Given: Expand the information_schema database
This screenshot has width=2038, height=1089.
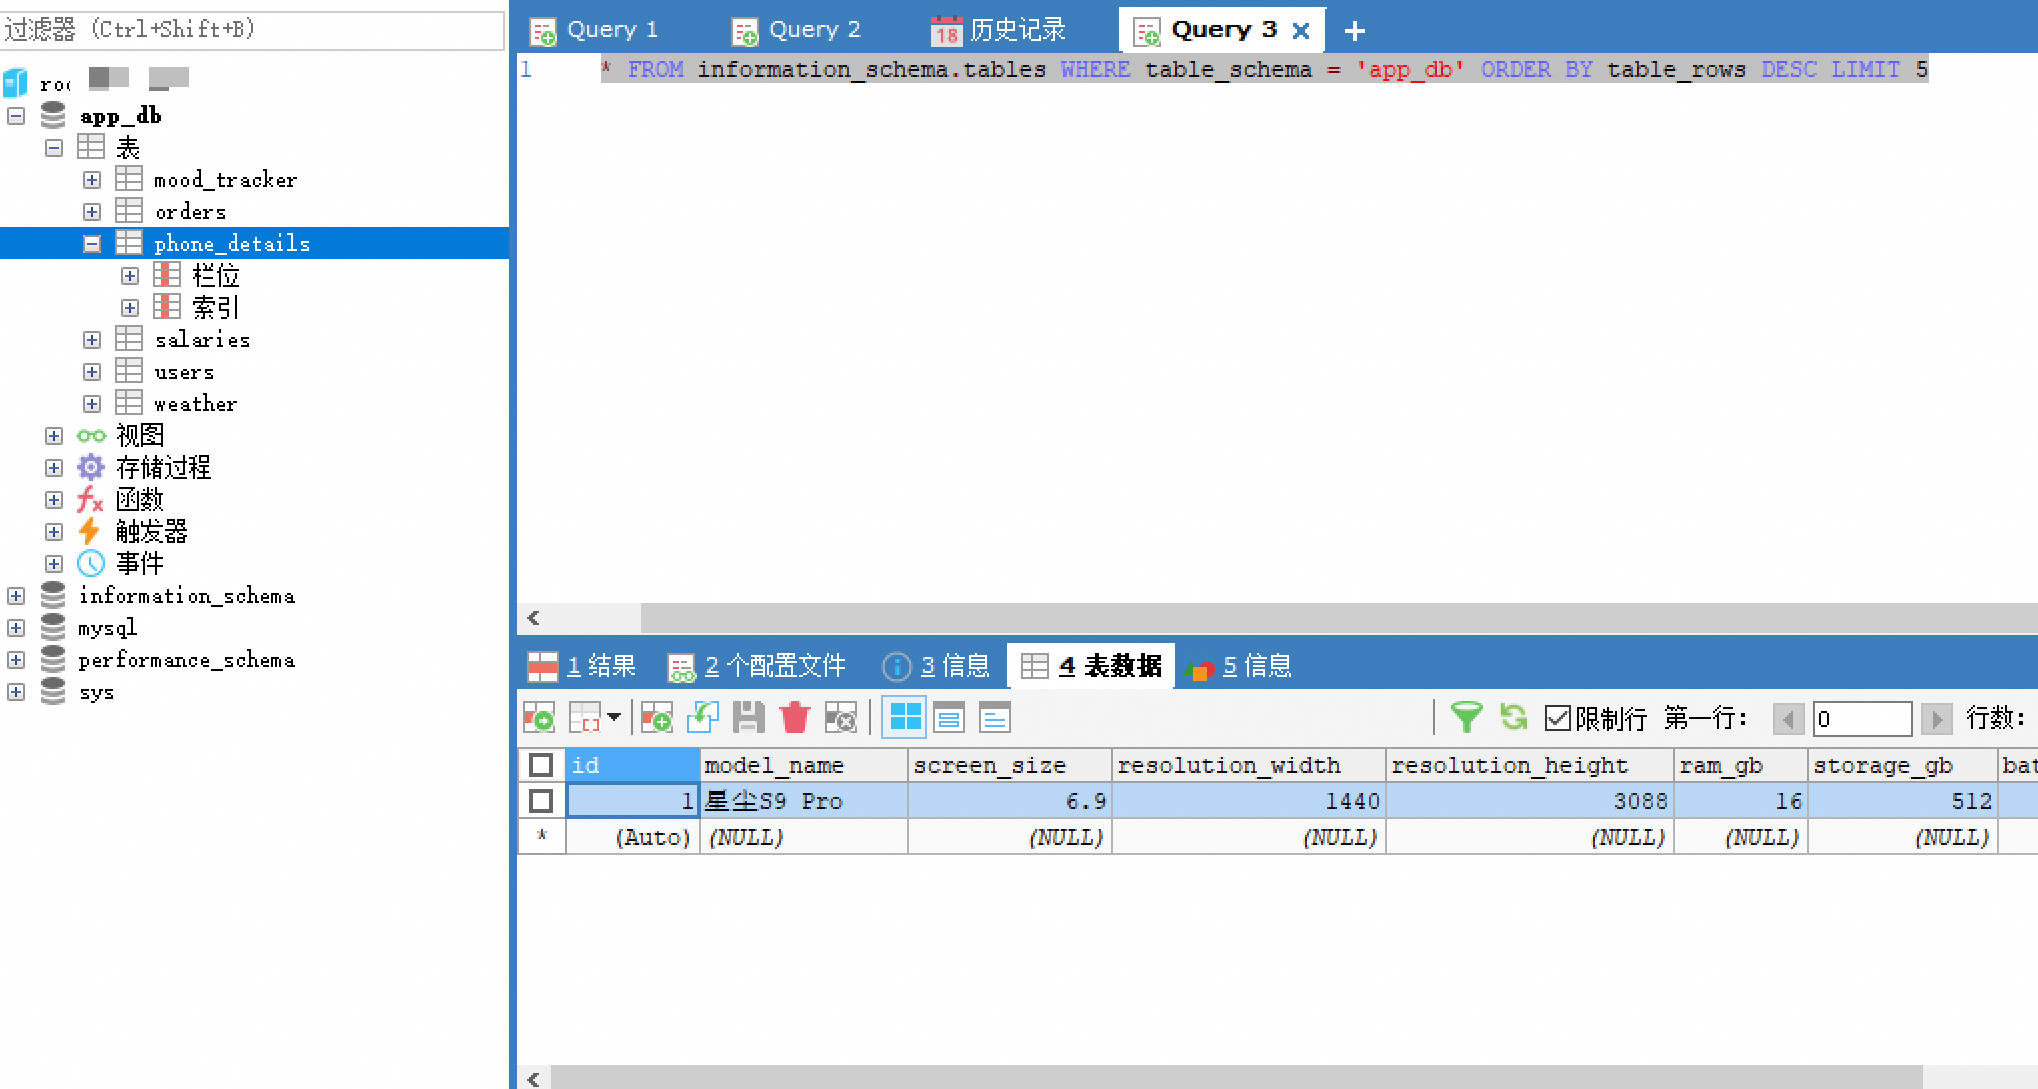Looking at the screenshot, I should 16,596.
